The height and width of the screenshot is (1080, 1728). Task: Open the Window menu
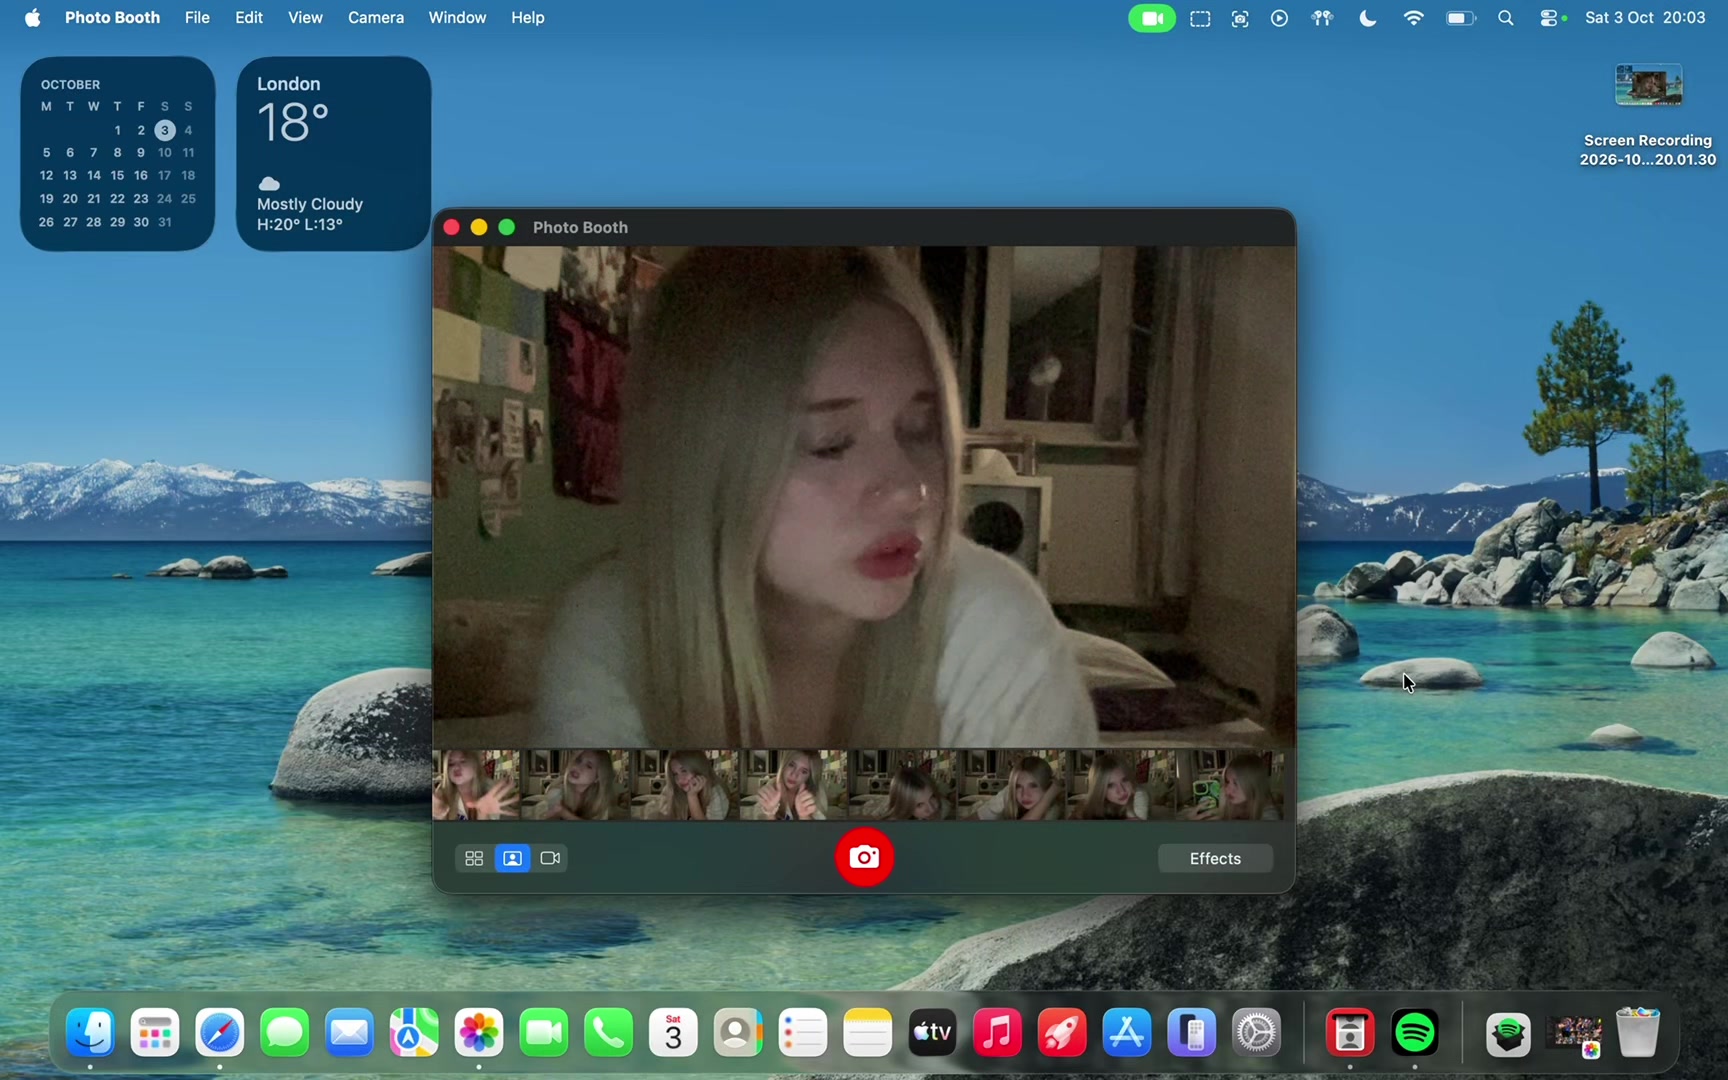pos(457,17)
